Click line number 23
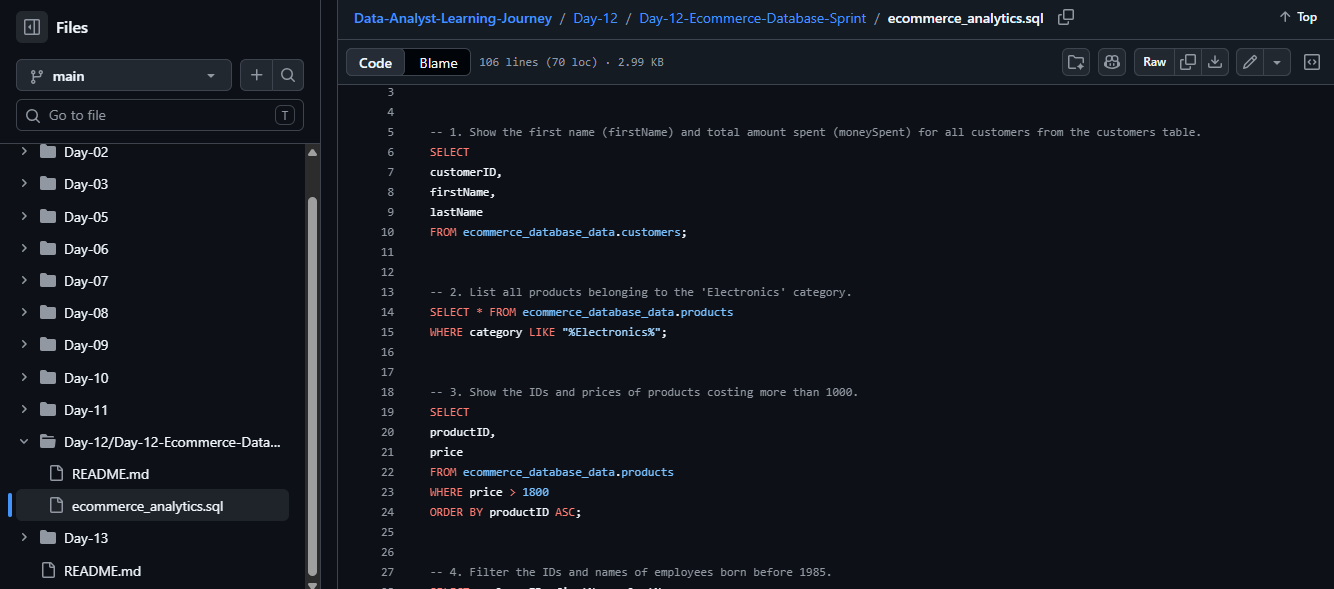The height and width of the screenshot is (589, 1334). (x=388, y=492)
